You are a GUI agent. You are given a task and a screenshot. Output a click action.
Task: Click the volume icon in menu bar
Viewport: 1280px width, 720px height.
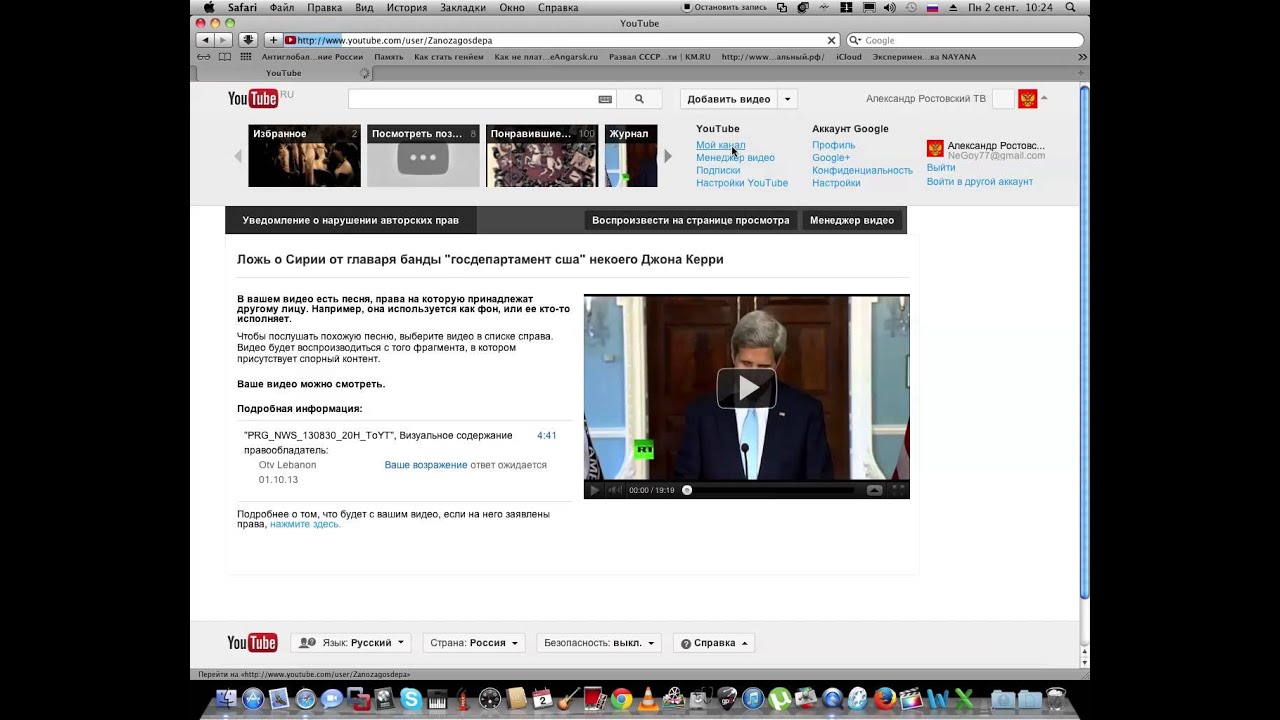pos(890,7)
